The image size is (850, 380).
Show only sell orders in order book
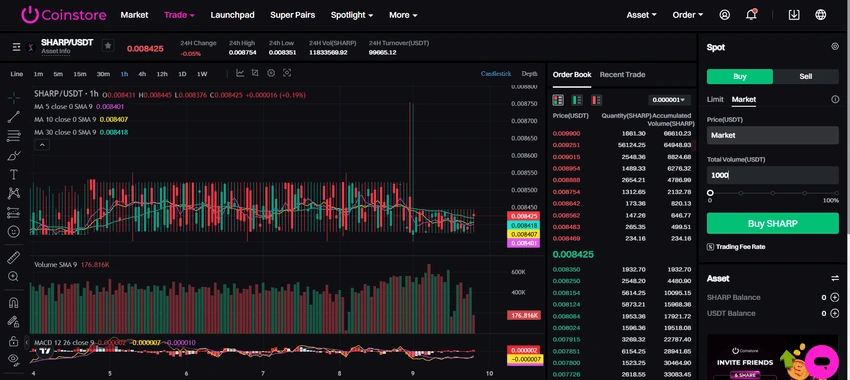pos(596,100)
